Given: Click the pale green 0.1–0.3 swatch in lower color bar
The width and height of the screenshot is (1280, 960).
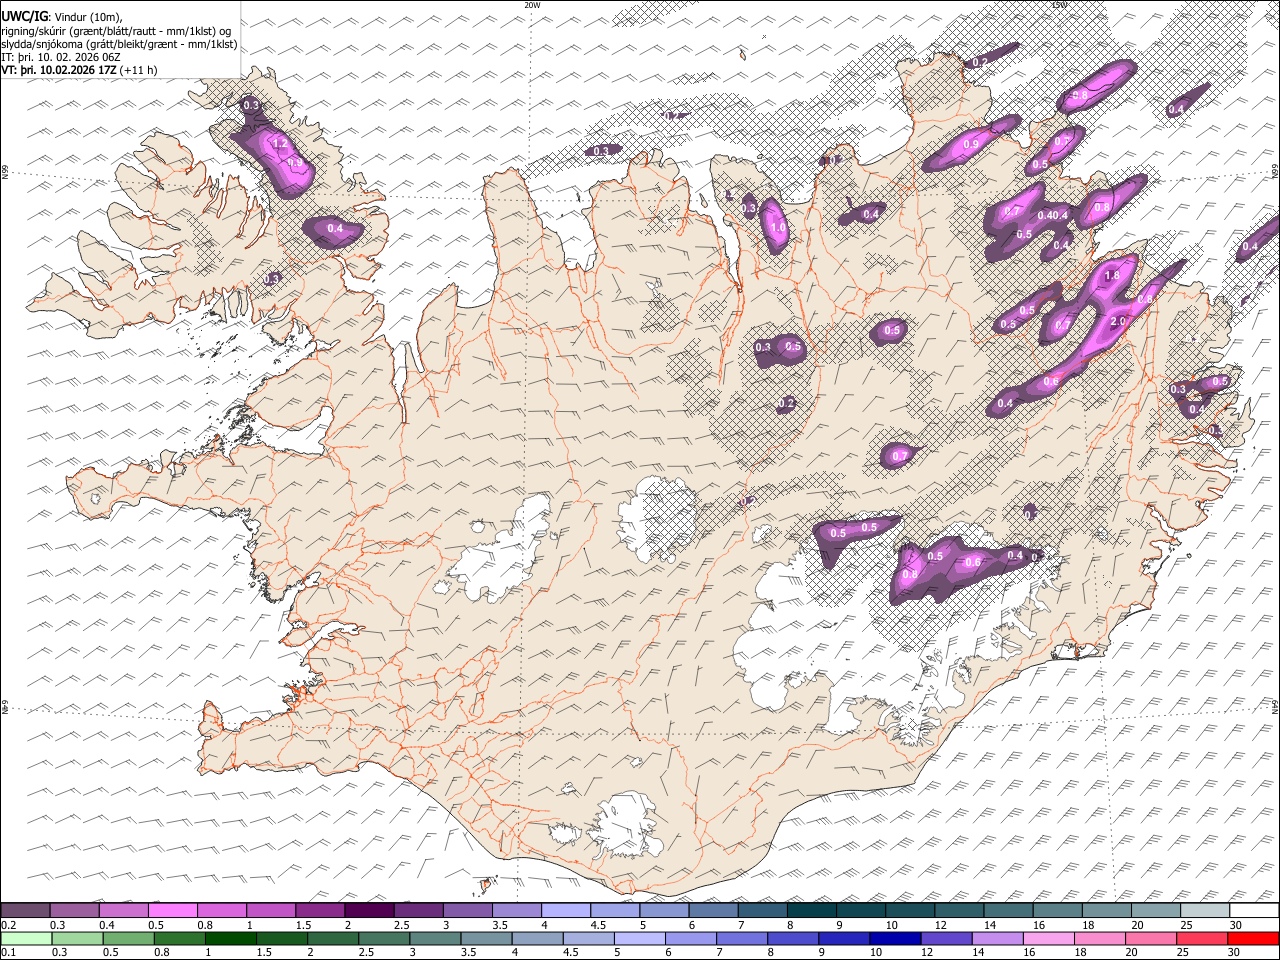Looking at the screenshot, I should click(x=26, y=938).
